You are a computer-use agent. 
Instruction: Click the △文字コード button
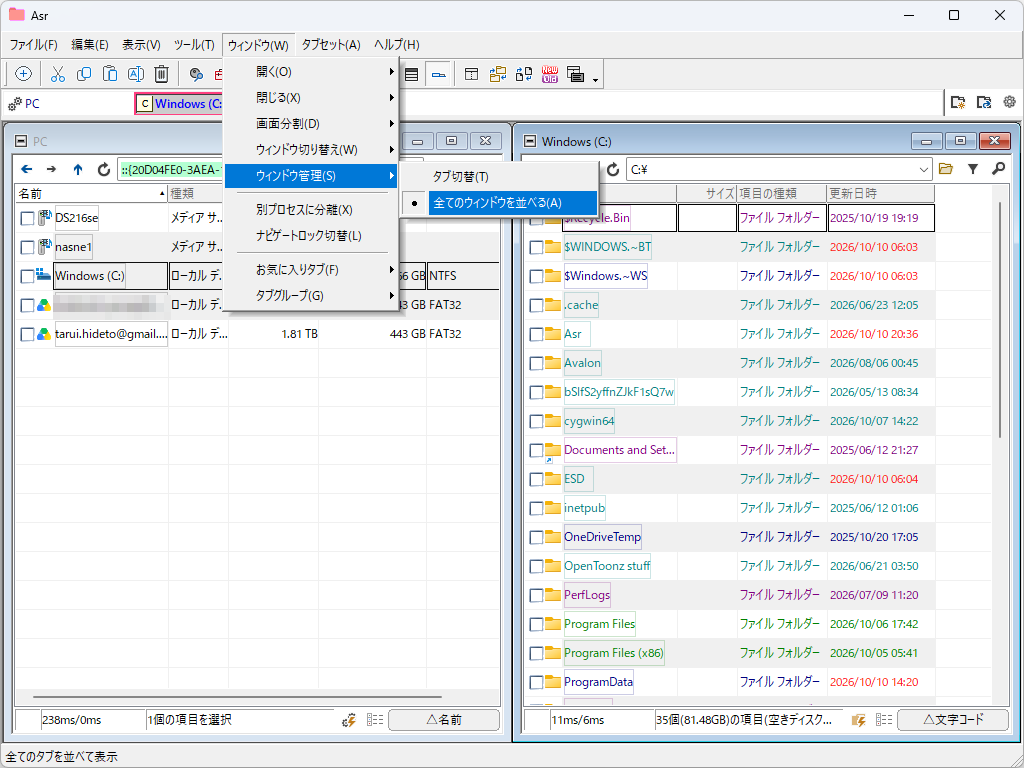tap(953, 720)
